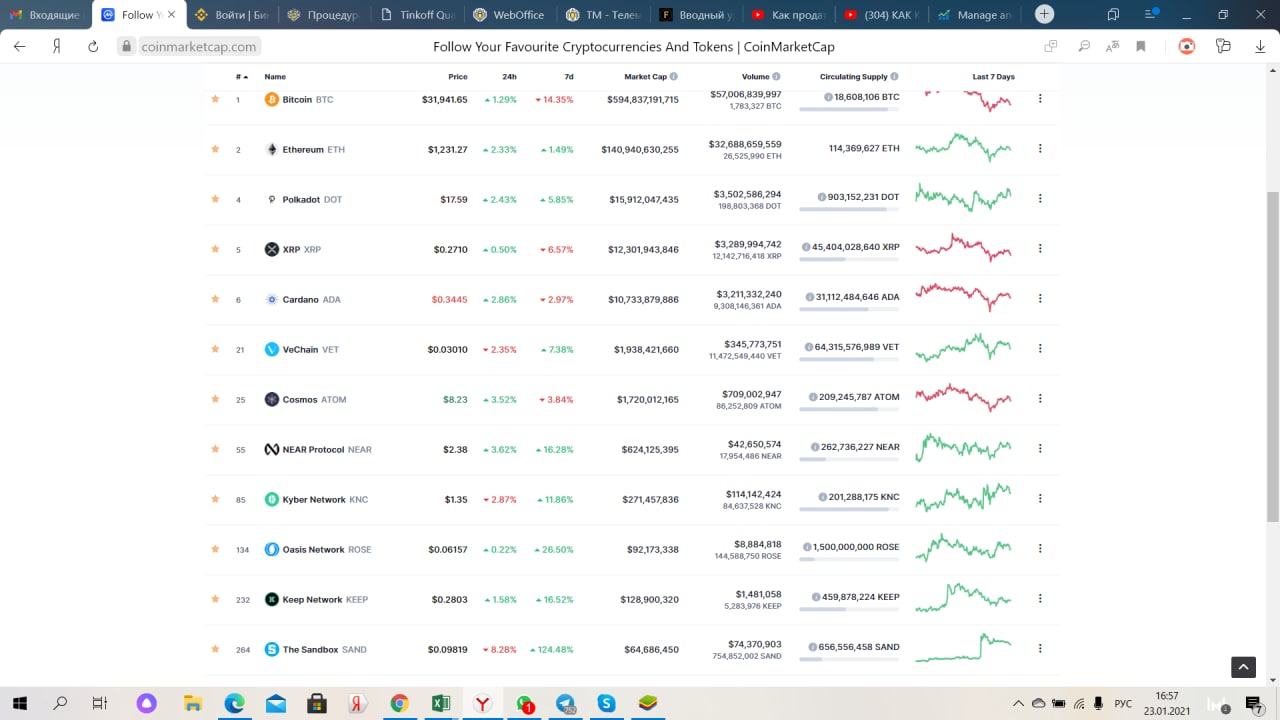Toggle the XRP watchlist star
Screen dimensions: 1280x720
tap(215, 249)
